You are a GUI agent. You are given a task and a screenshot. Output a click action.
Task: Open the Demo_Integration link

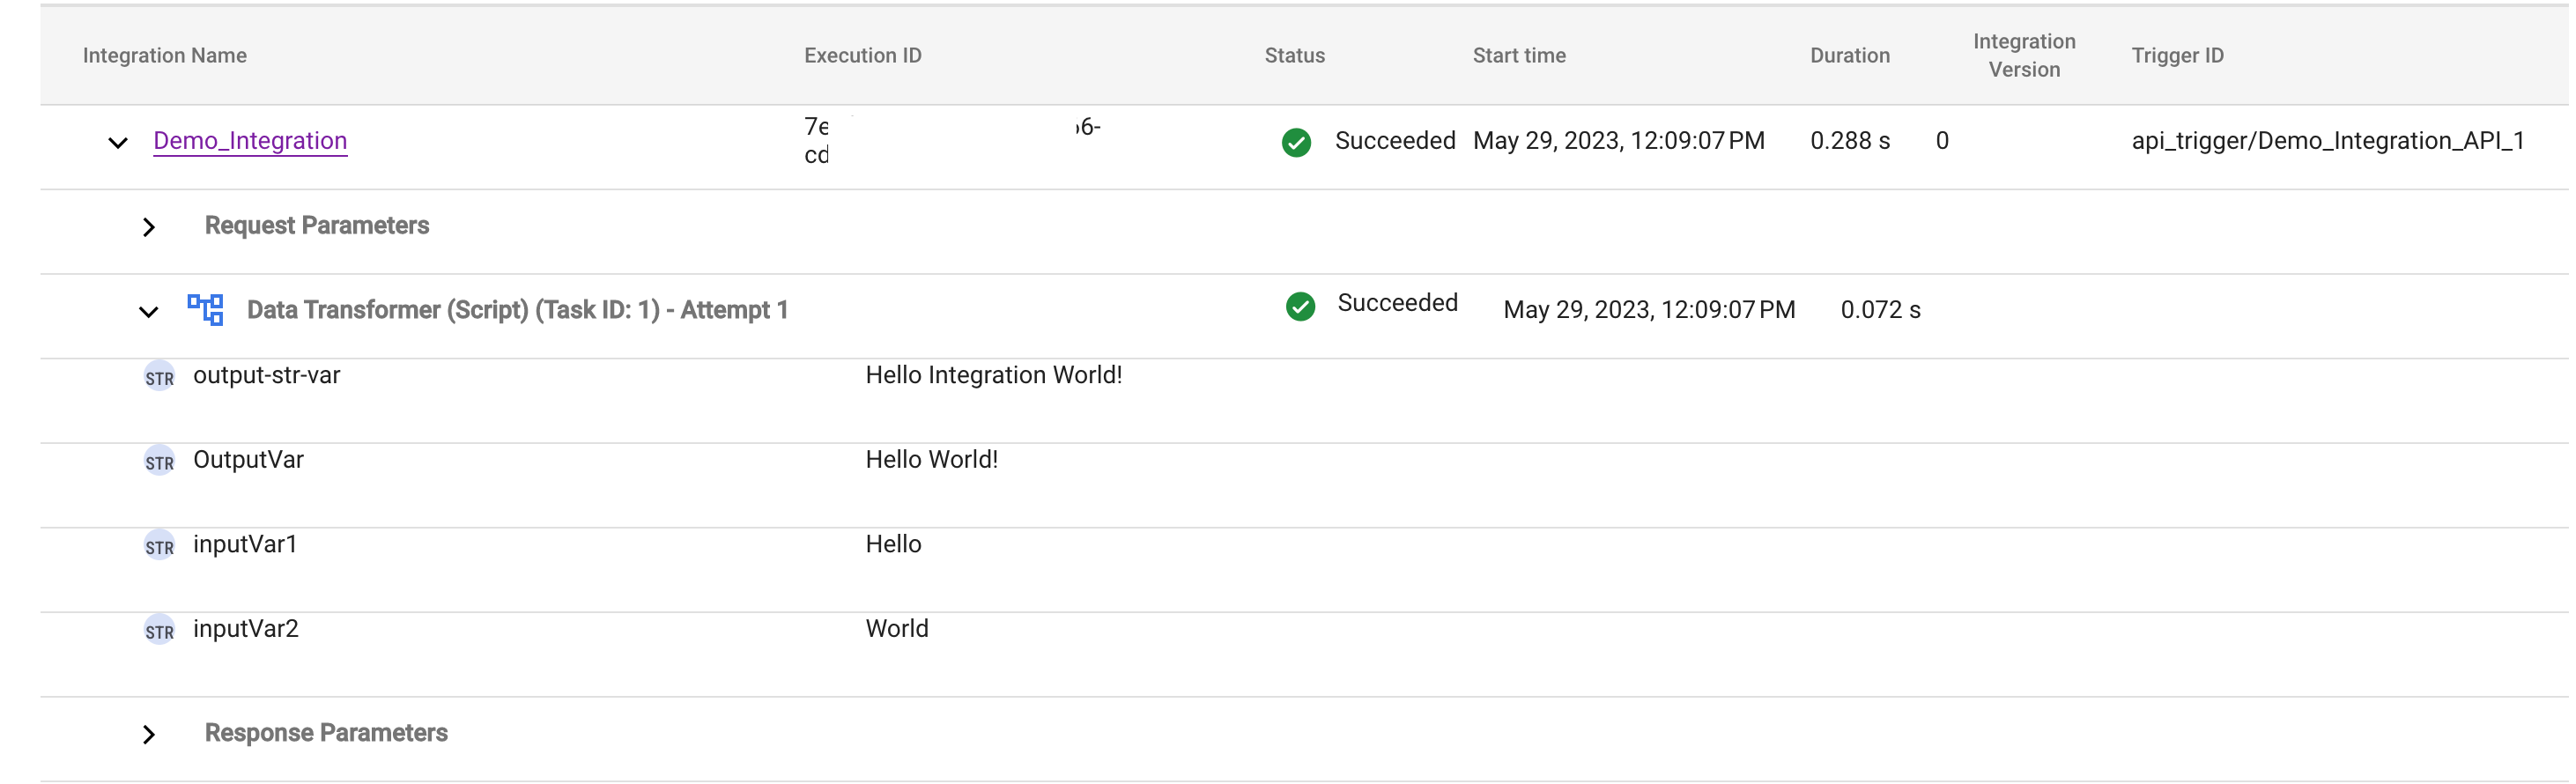[250, 141]
